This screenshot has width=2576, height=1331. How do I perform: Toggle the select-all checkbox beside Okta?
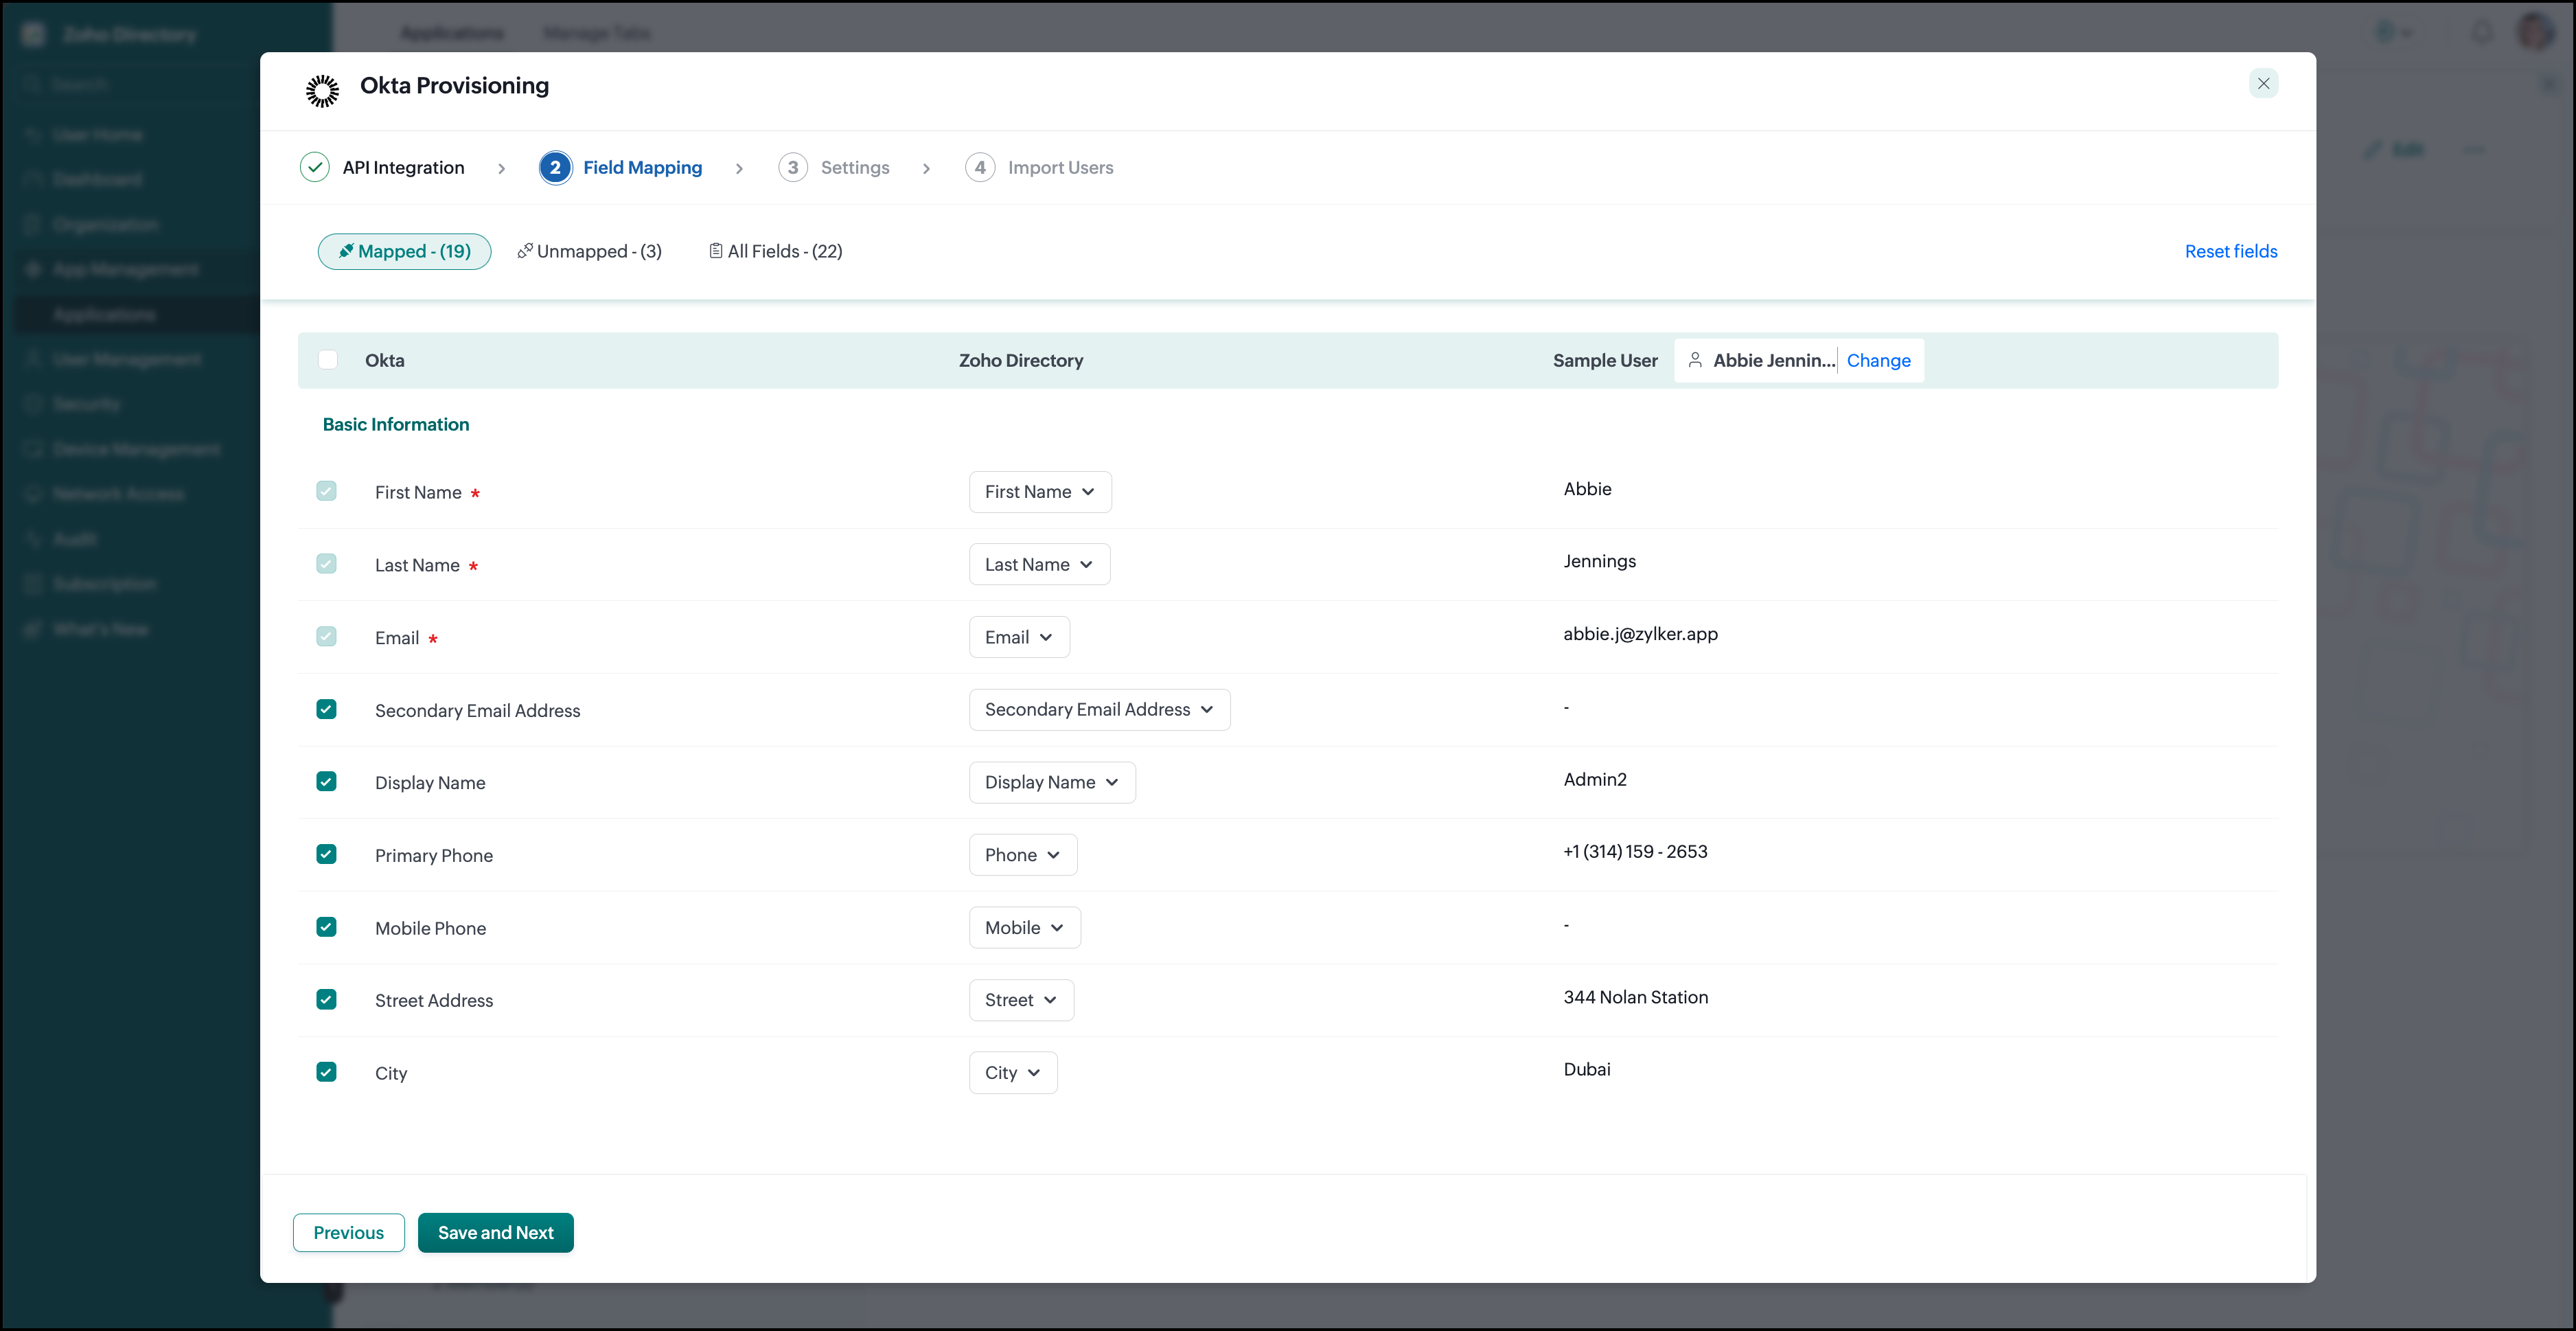(328, 360)
